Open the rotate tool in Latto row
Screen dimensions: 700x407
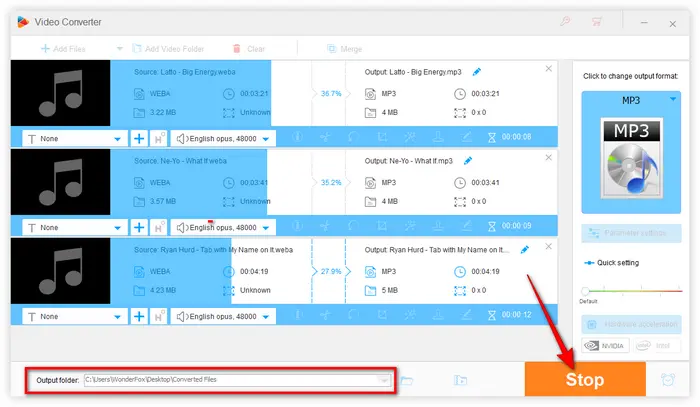[x=354, y=137]
